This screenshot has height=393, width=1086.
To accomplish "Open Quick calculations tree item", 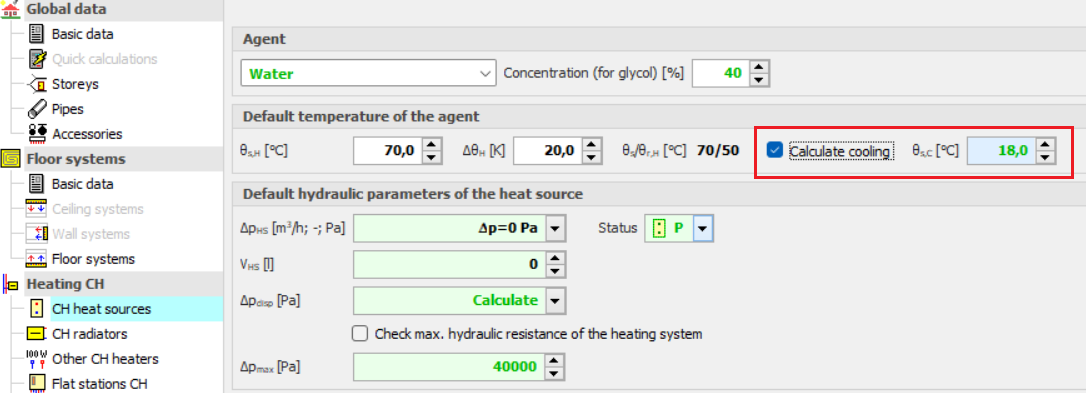I will [x=105, y=59].
